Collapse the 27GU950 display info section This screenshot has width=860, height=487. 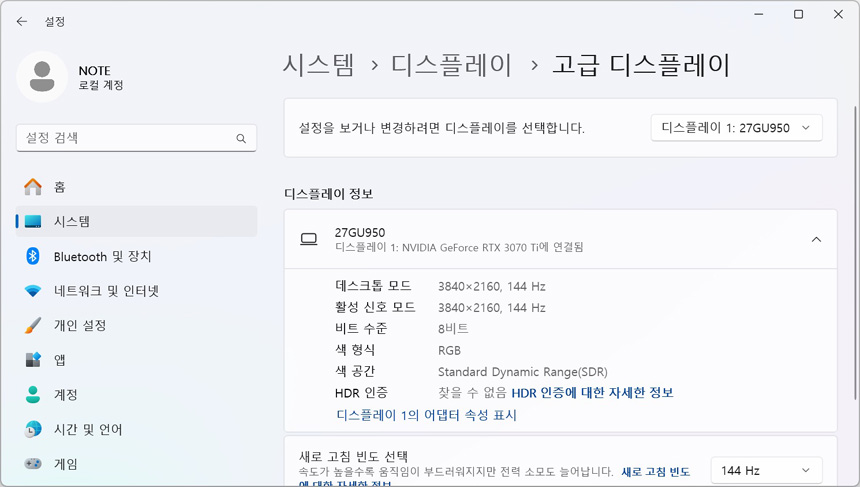pos(816,240)
